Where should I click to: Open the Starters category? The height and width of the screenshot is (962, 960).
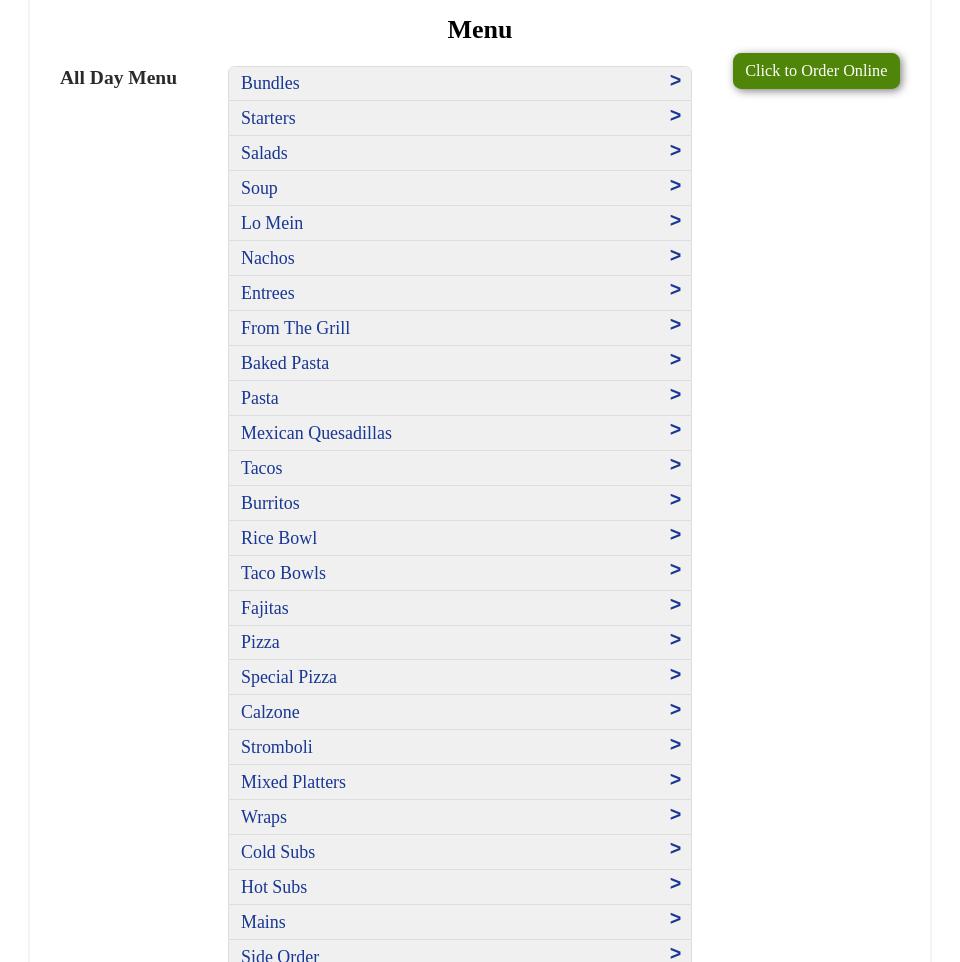coord(268,118)
